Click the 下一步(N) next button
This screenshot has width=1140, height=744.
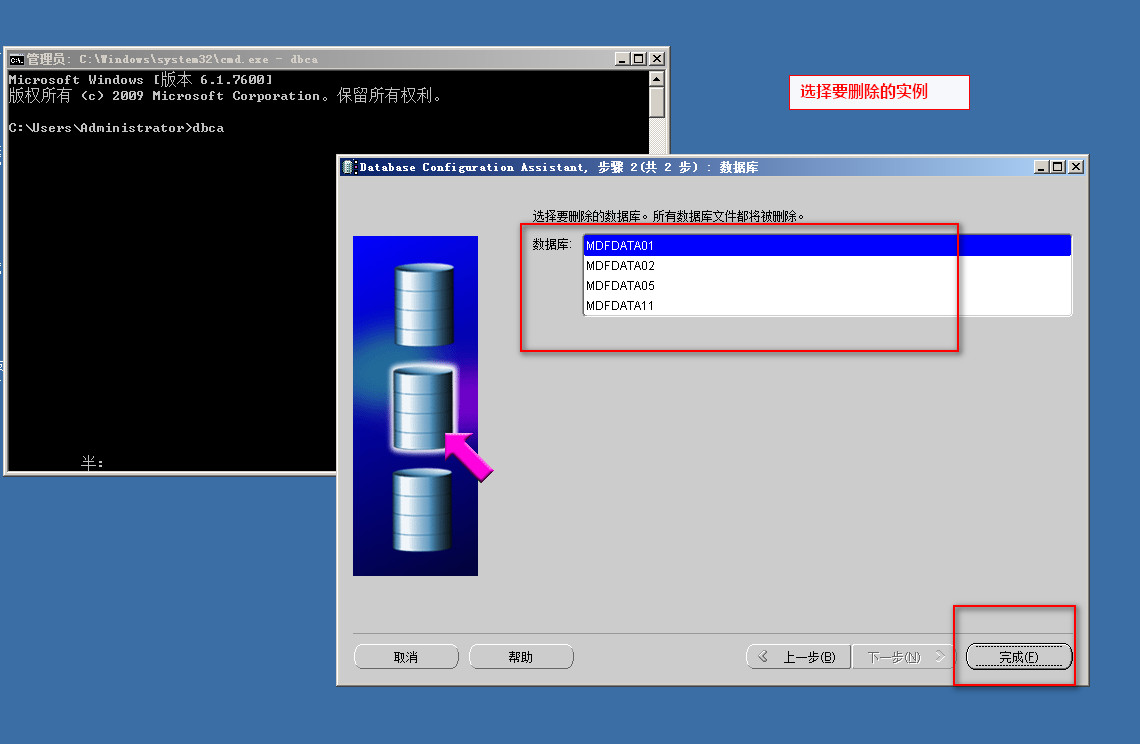click(x=901, y=657)
